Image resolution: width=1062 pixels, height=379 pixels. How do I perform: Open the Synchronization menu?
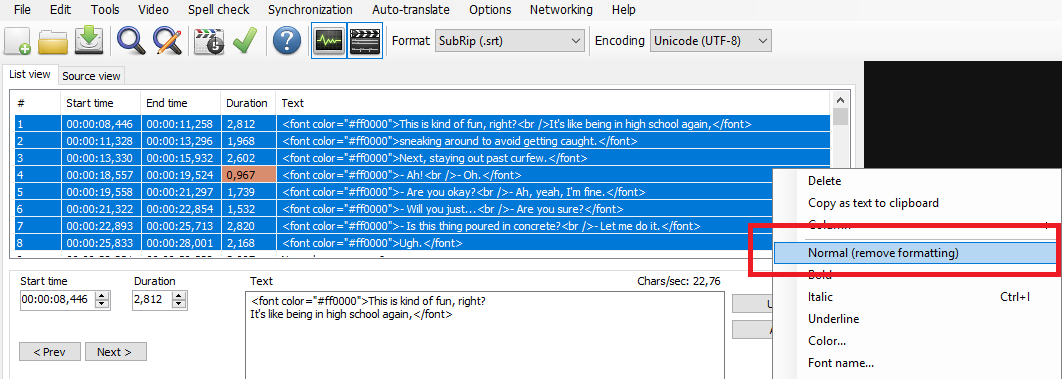(310, 9)
